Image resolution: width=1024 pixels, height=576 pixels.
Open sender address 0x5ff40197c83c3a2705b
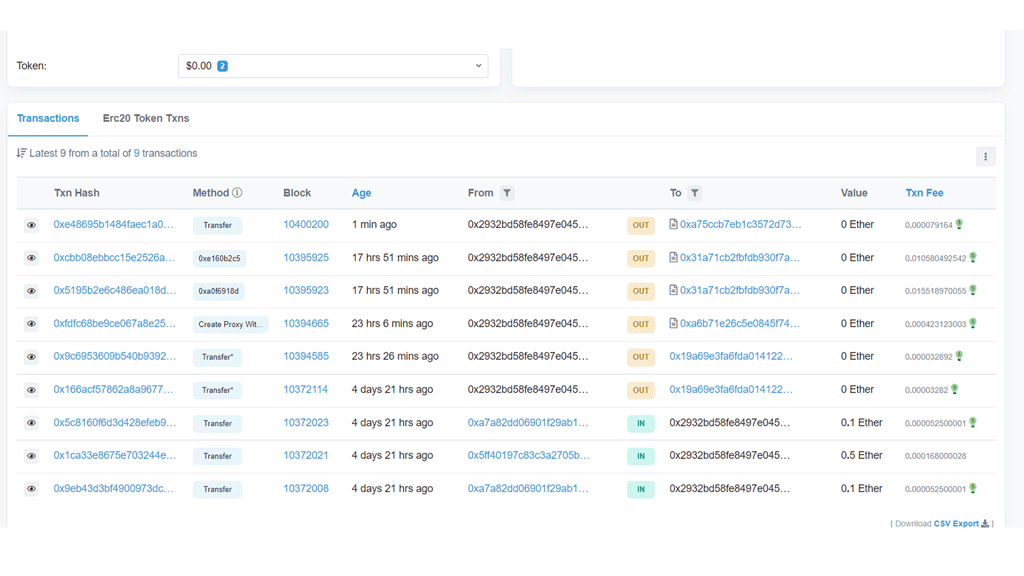[x=528, y=456]
